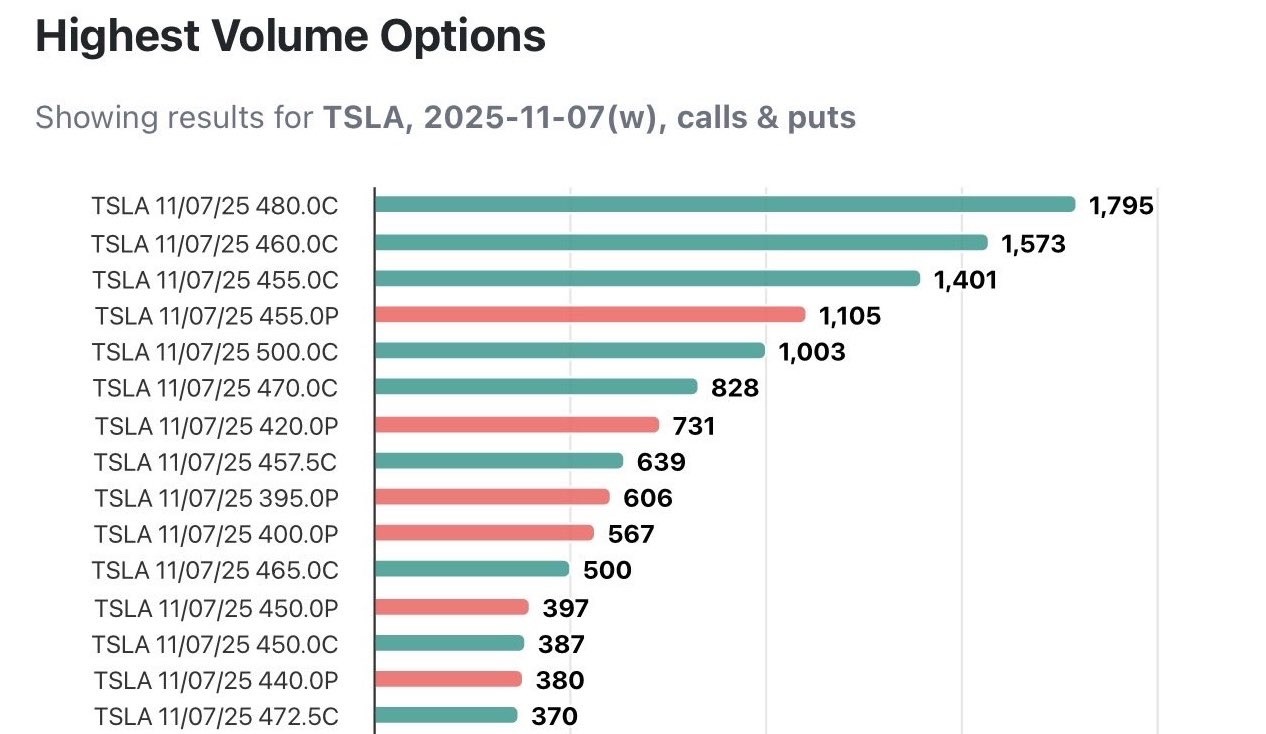Select the 440.0P red bar
Screen dimensions: 1266x734
pos(449,679)
